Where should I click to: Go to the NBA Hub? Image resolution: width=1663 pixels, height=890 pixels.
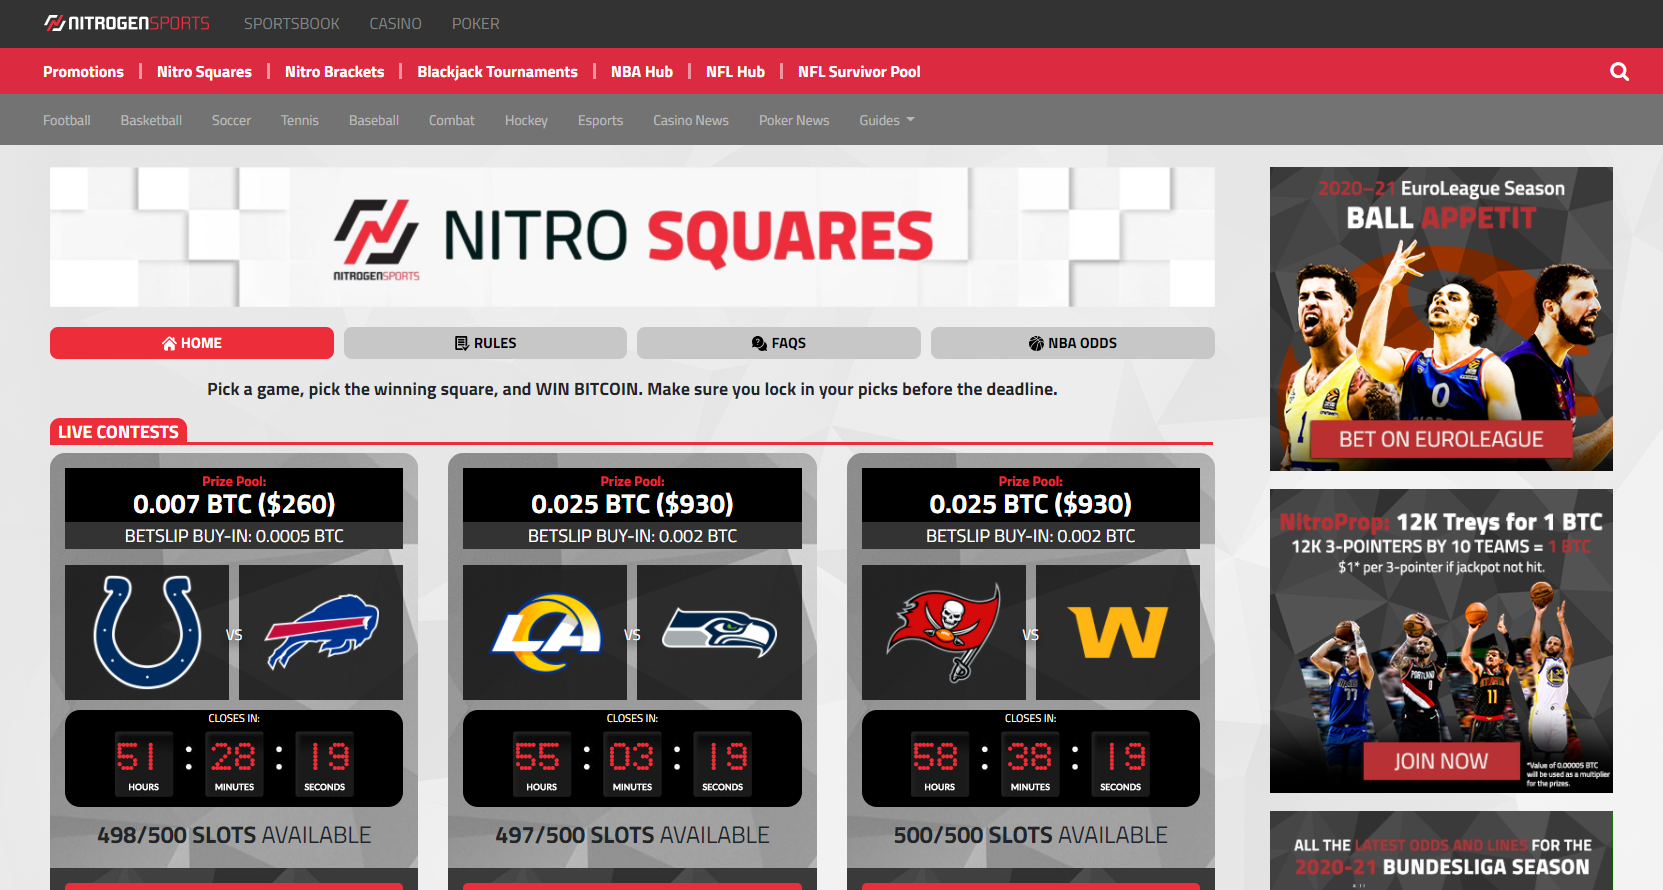click(x=642, y=71)
